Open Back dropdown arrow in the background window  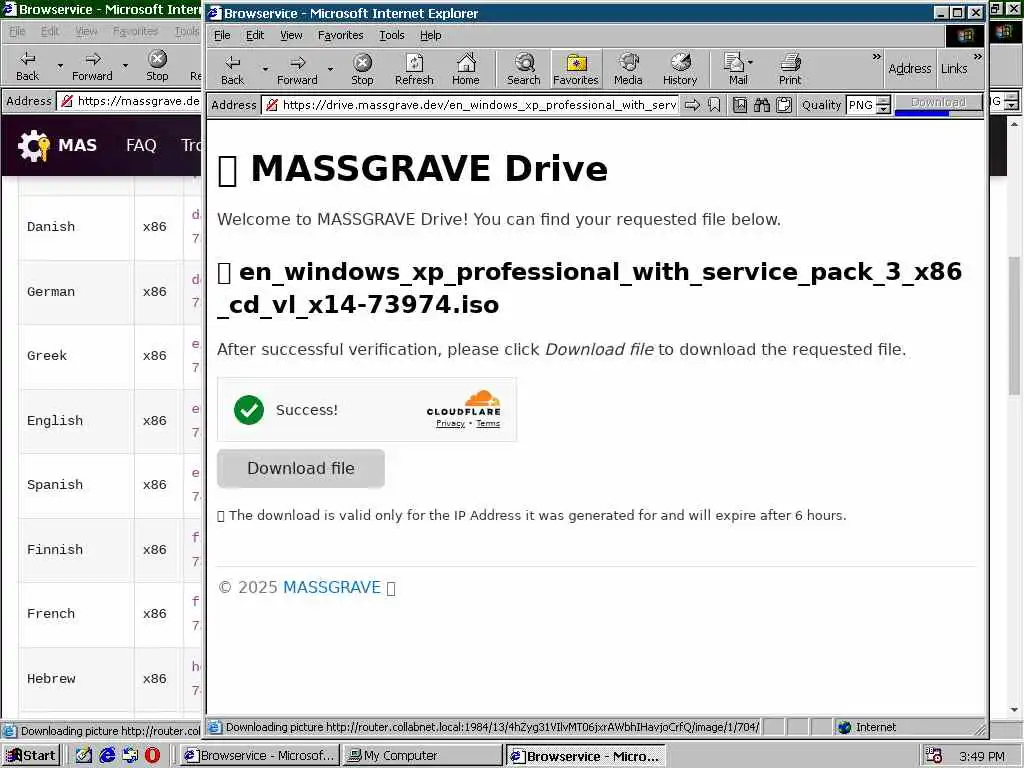click(60, 65)
